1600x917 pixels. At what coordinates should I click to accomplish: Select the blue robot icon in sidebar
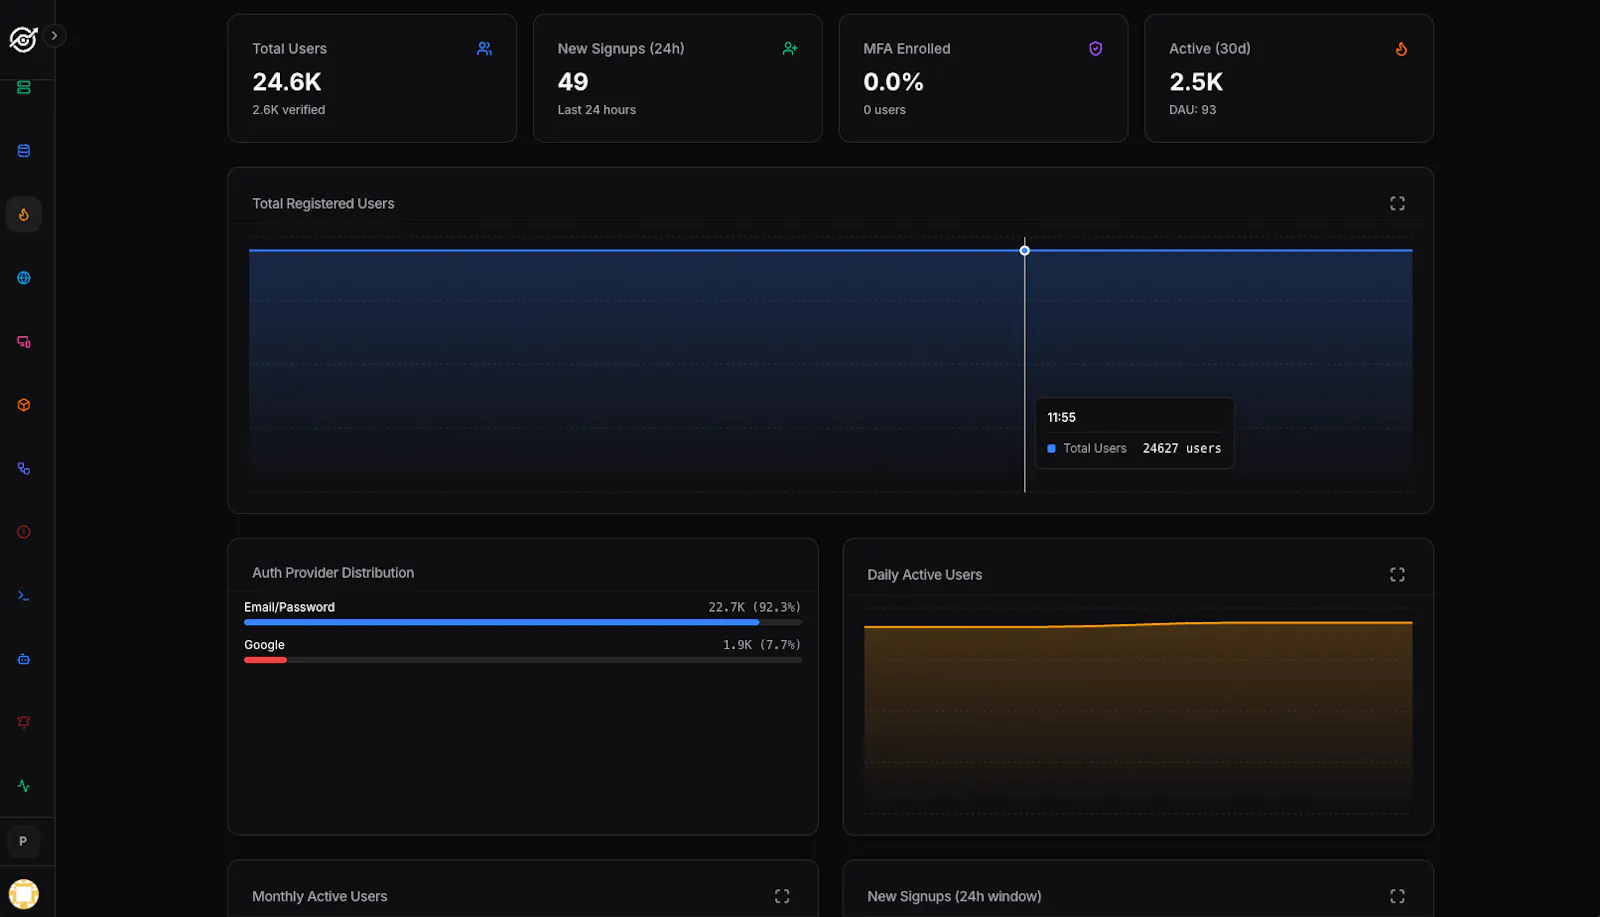(x=24, y=659)
